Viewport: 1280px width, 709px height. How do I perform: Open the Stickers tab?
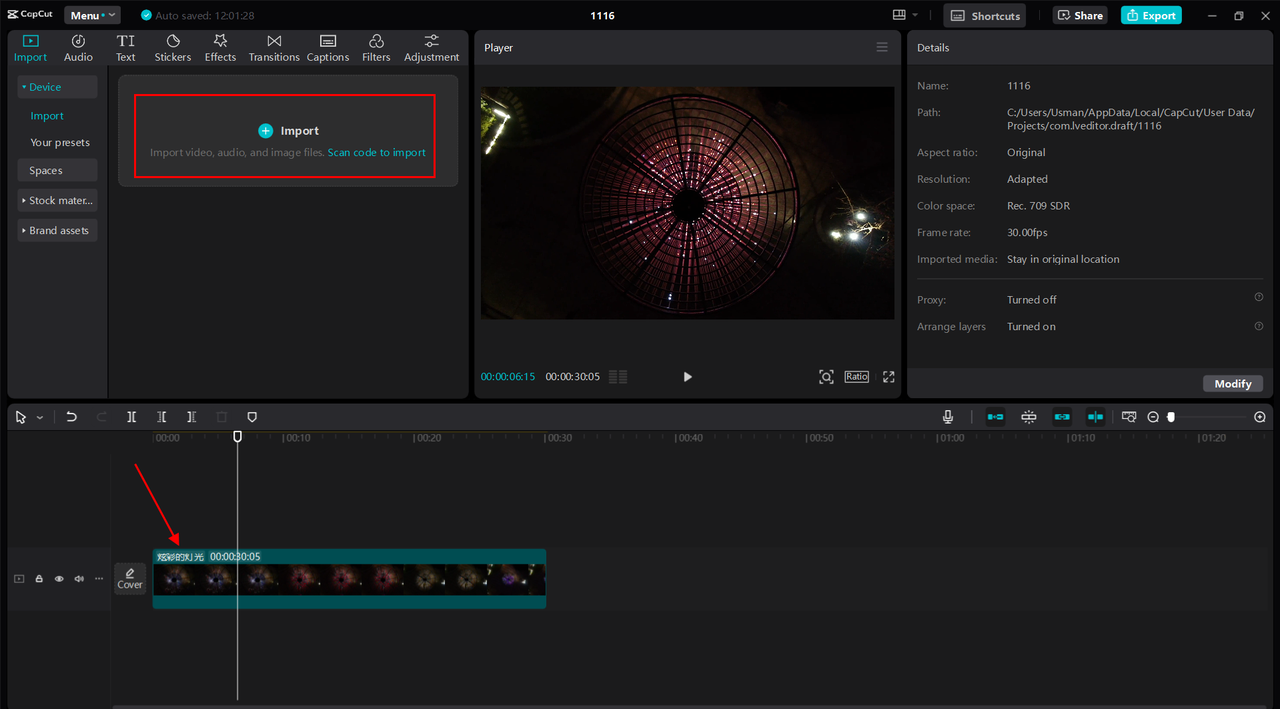point(172,47)
